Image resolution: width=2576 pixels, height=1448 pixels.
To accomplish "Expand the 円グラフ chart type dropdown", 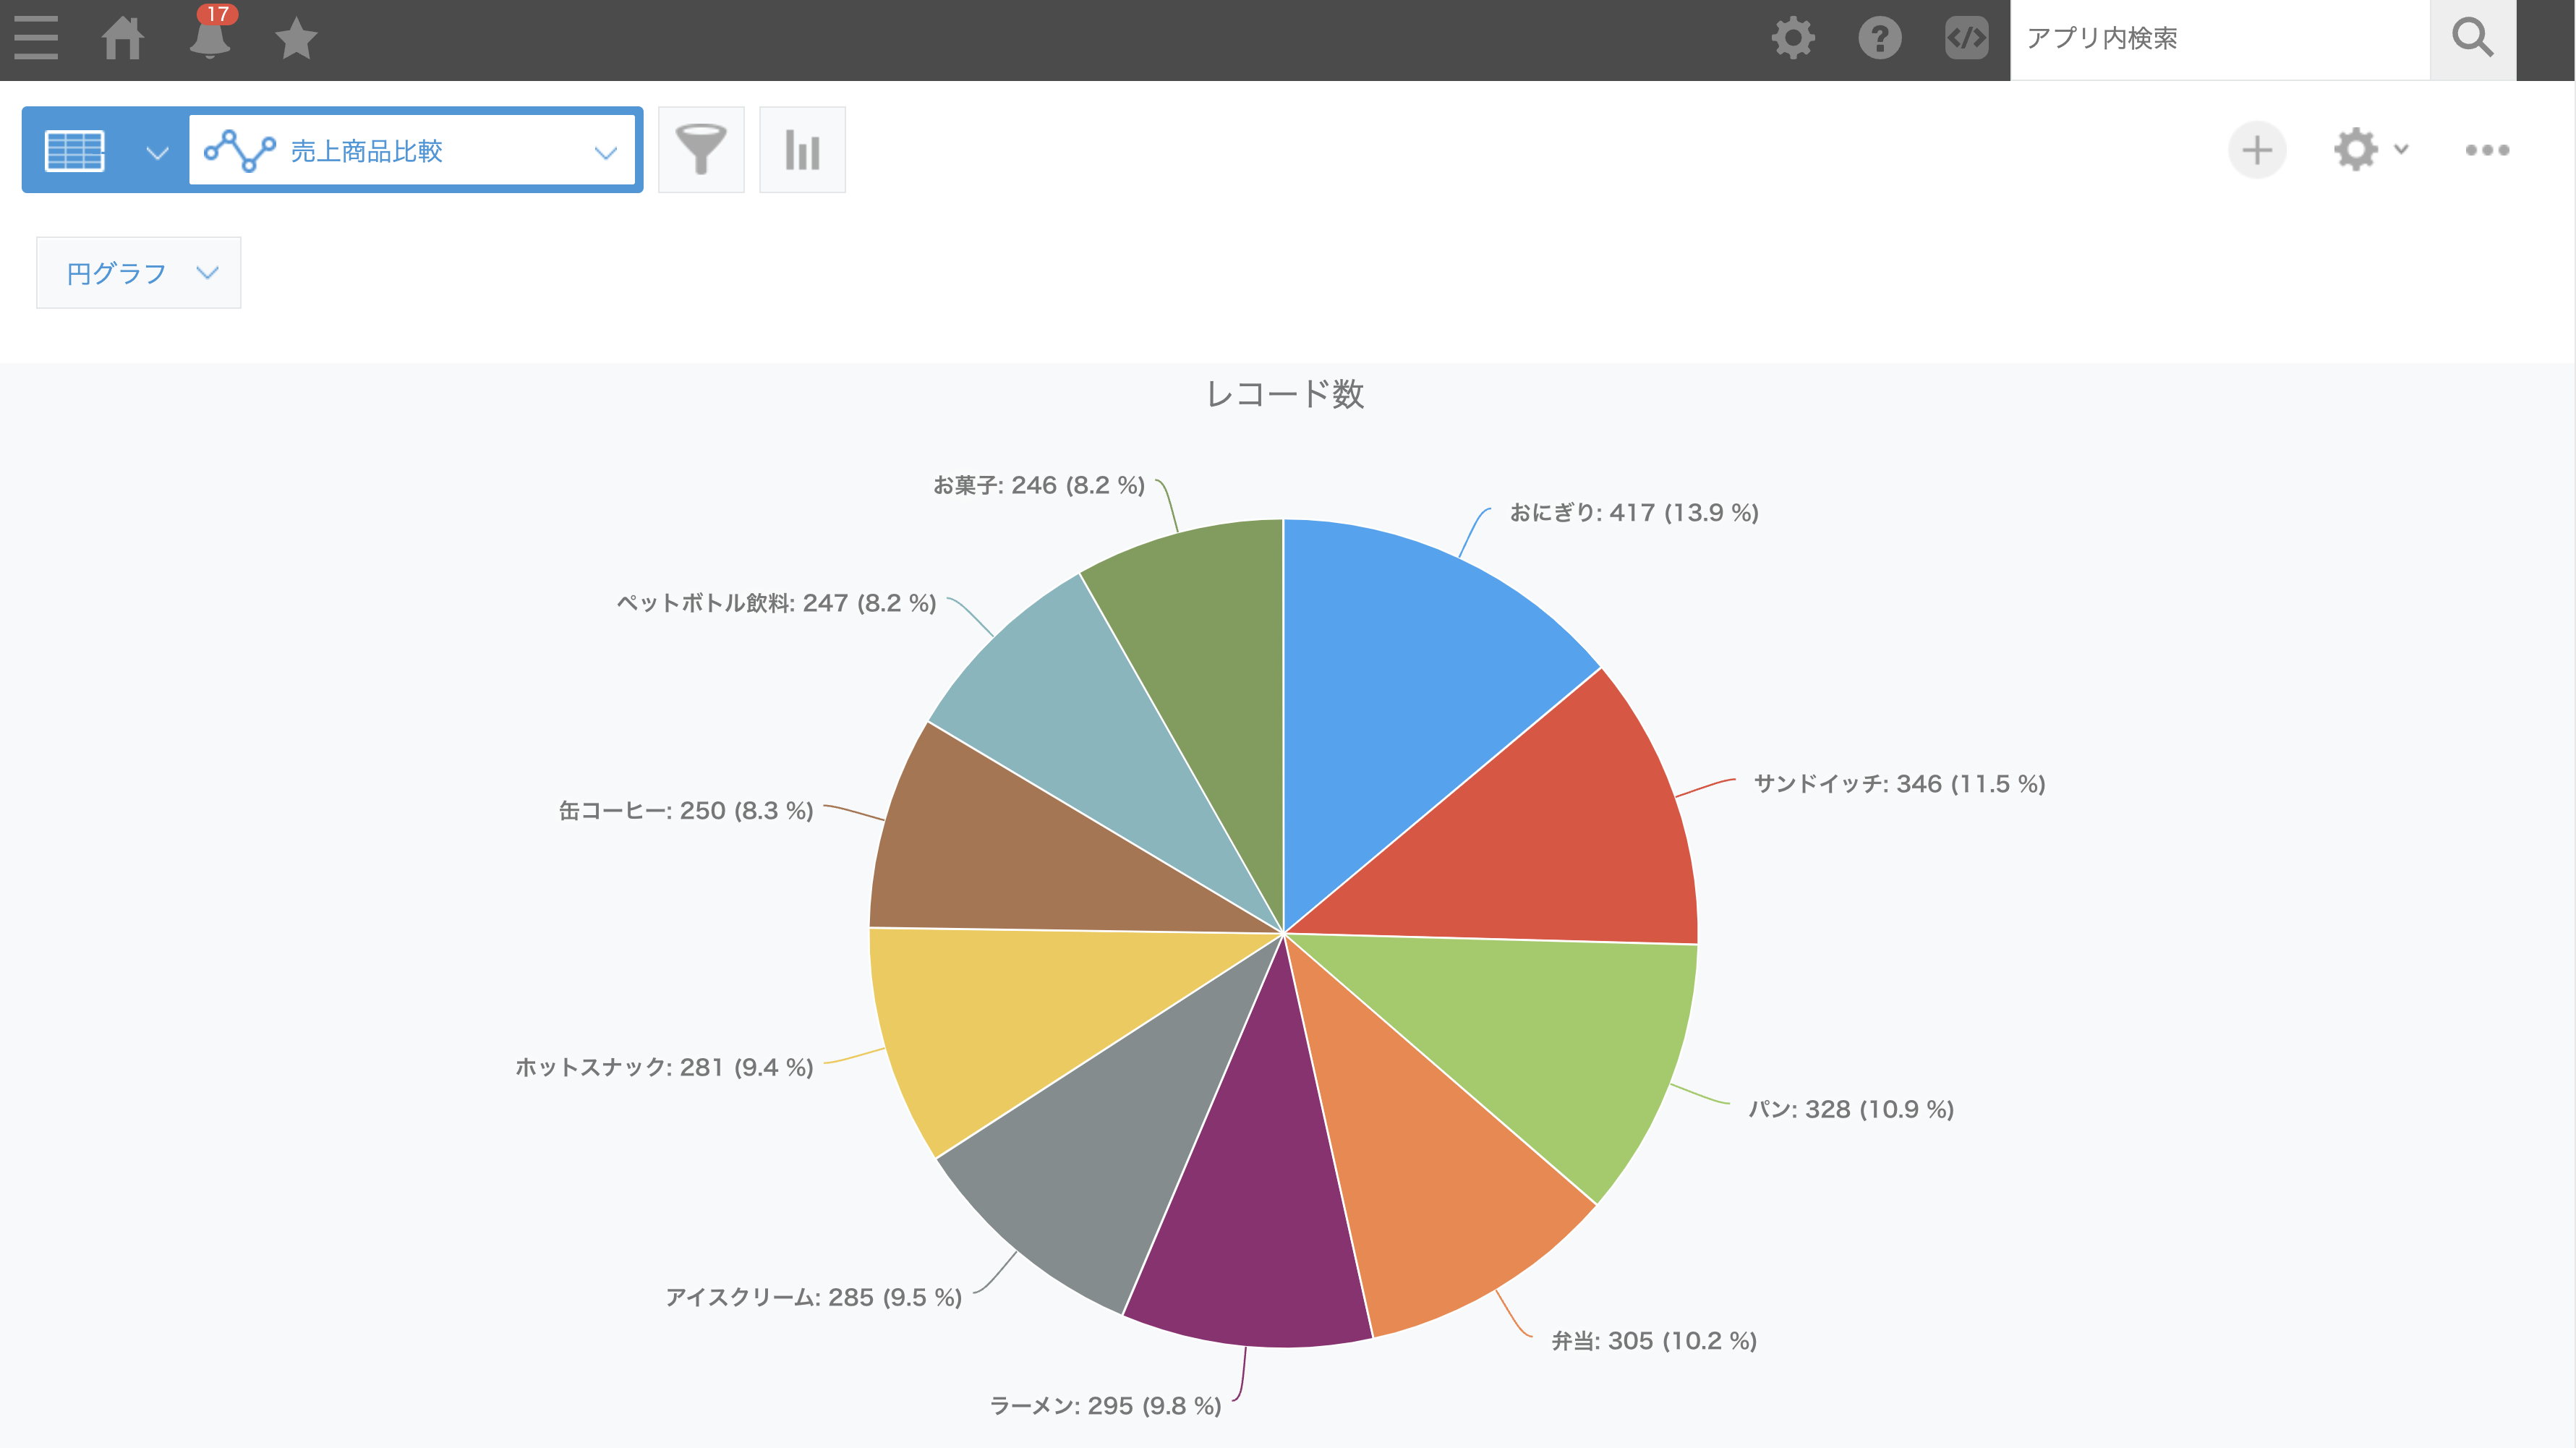I will point(139,273).
